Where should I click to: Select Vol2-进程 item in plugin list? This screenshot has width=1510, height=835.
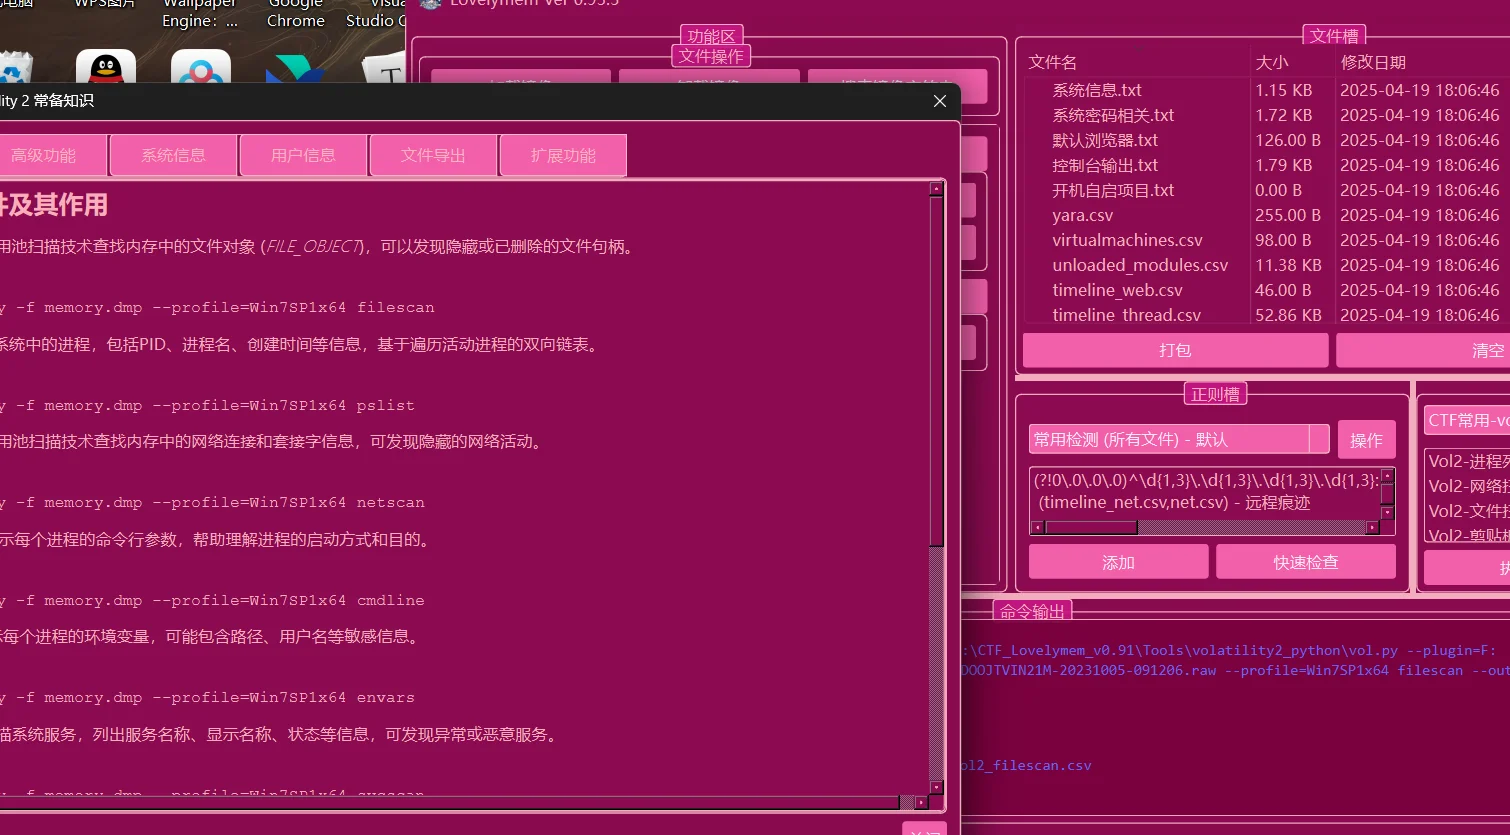point(1466,461)
